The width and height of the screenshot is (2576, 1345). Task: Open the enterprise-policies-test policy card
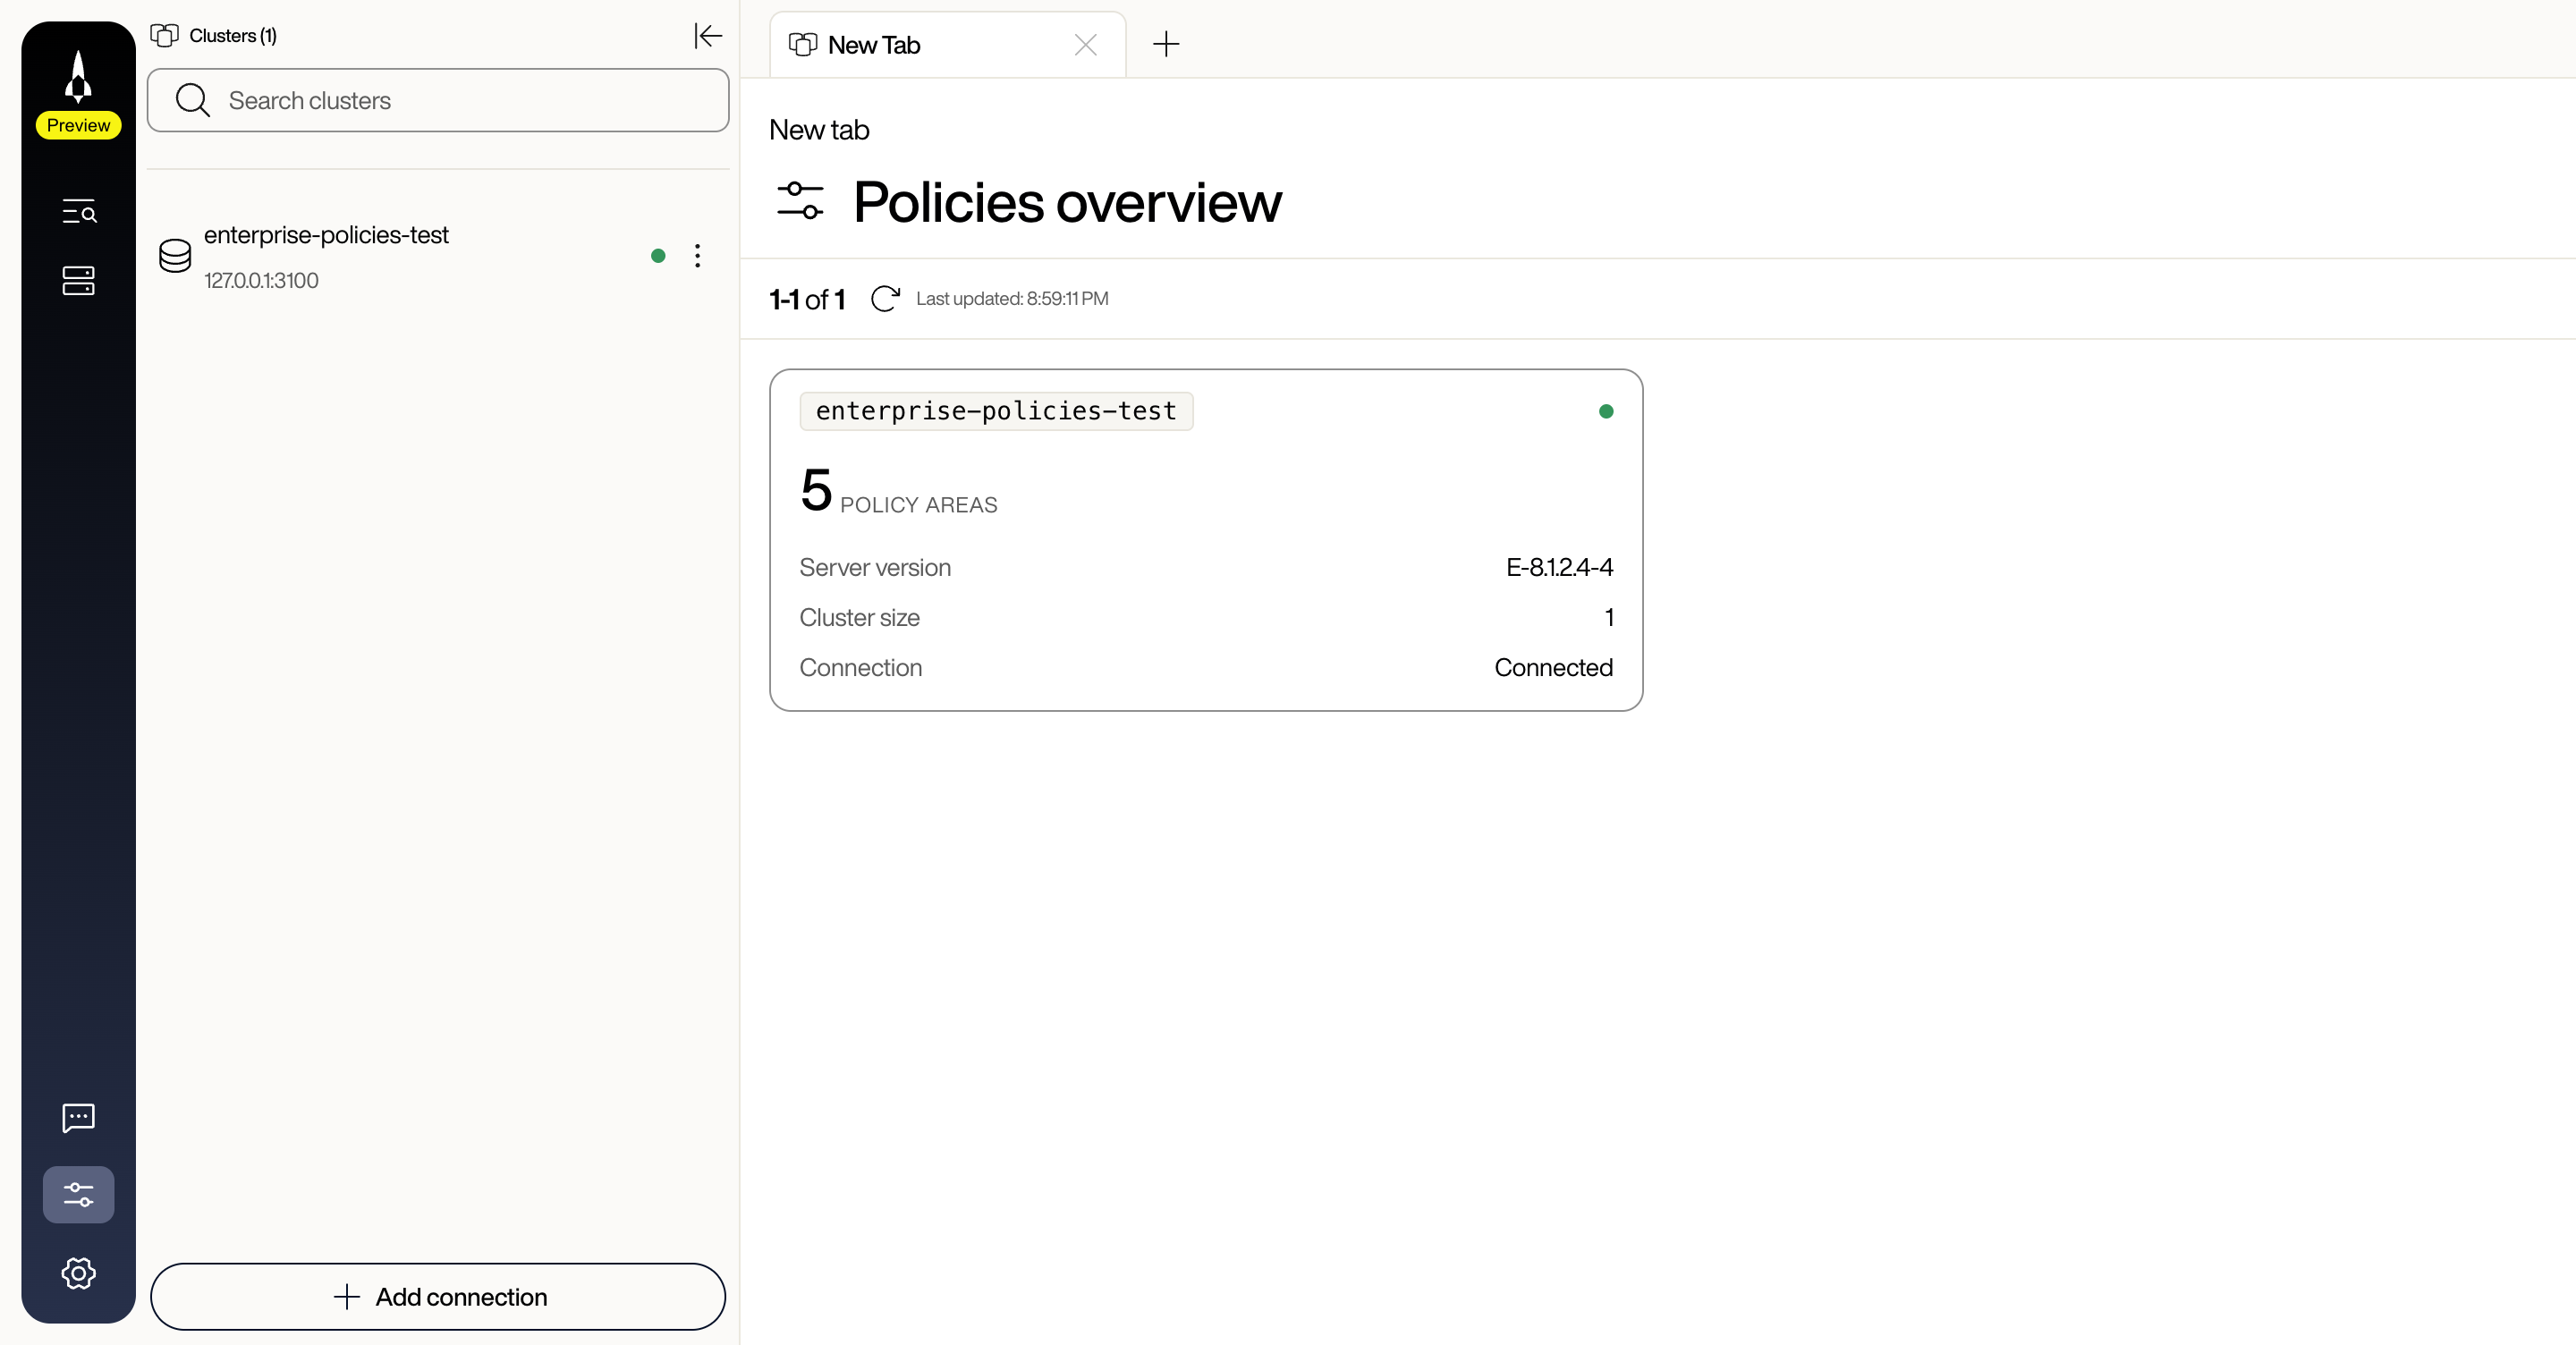pyautogui.click(x=1206, y=540)
